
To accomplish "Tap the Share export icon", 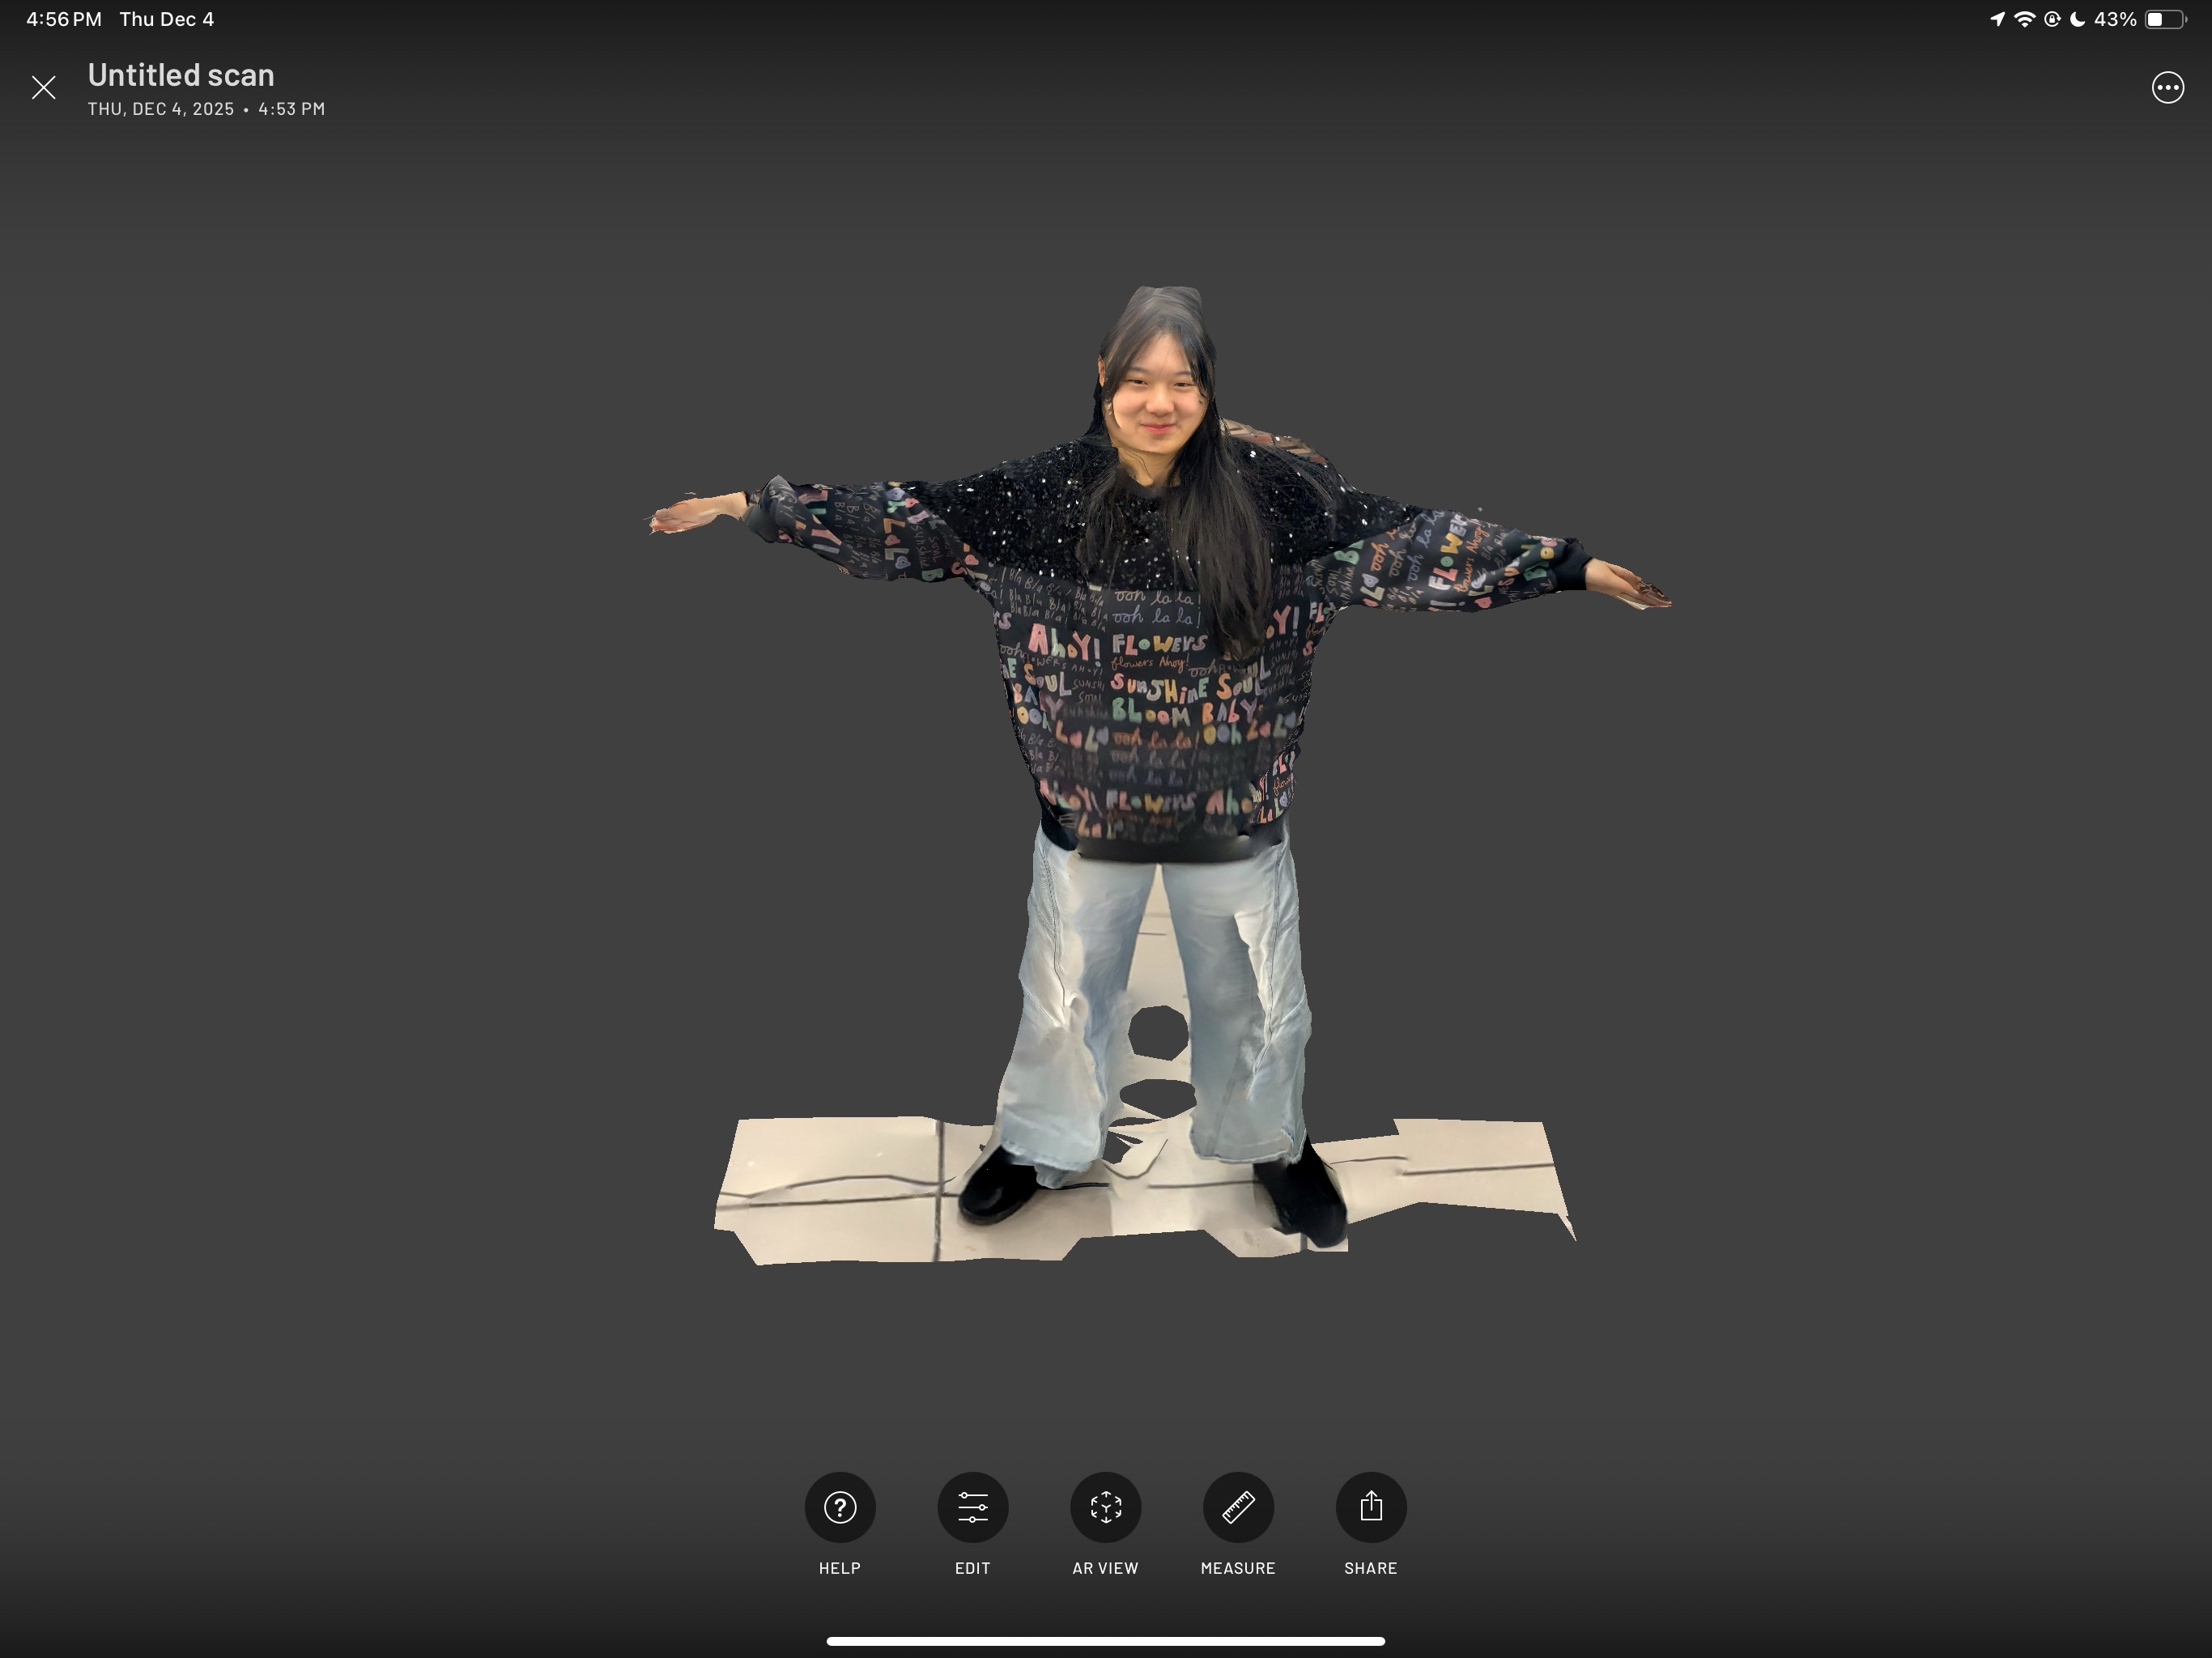I will (x=1370, y=1506).
